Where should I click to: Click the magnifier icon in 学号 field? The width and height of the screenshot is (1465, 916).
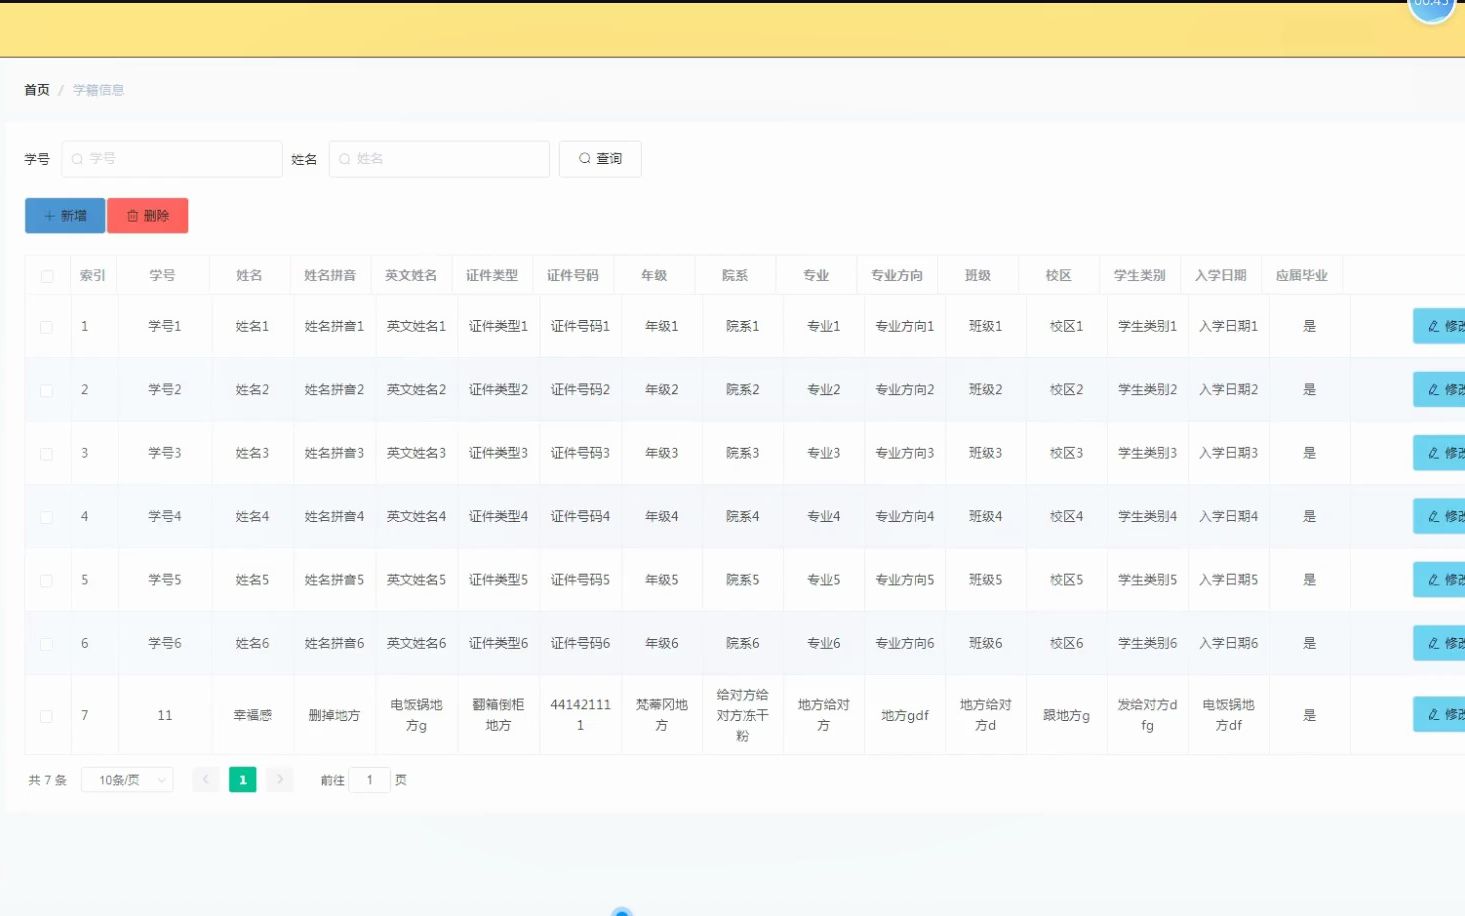77,159
